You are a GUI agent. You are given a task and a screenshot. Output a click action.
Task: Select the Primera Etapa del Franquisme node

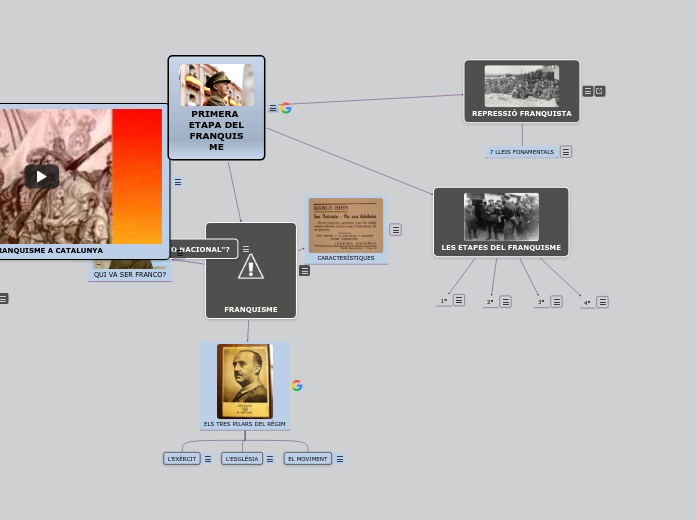[x=216, y=108]
